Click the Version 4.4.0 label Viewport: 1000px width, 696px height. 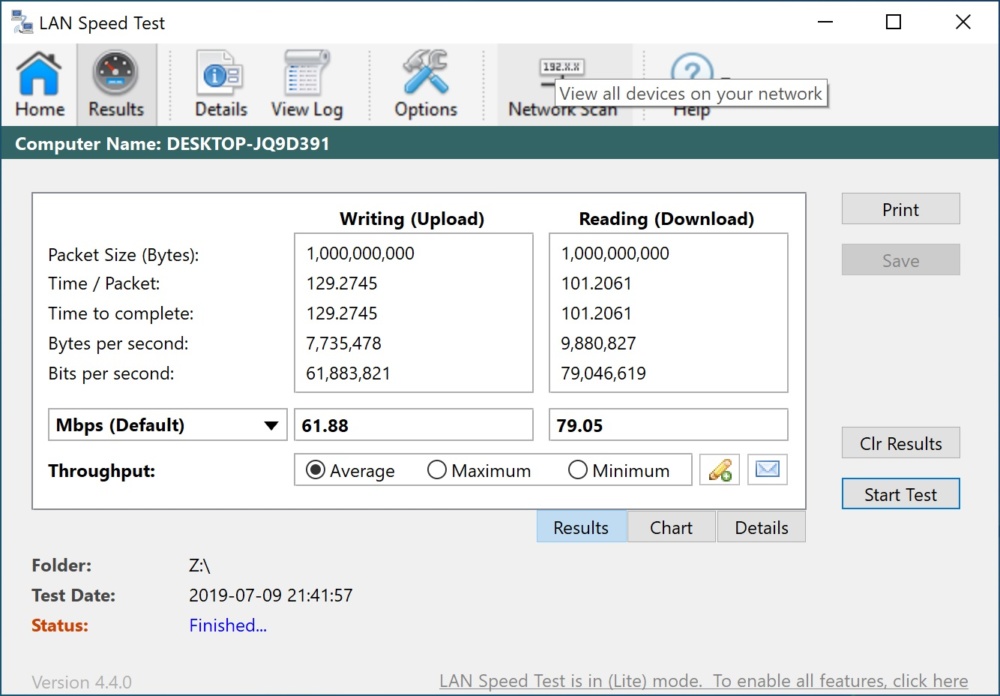(82, 682)
